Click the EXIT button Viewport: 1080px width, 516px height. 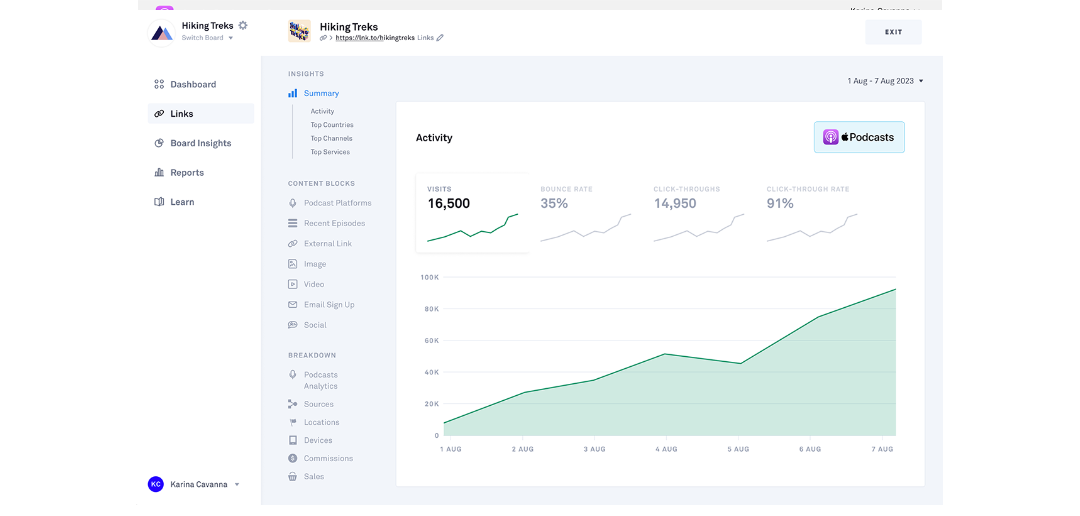(893, 32)
